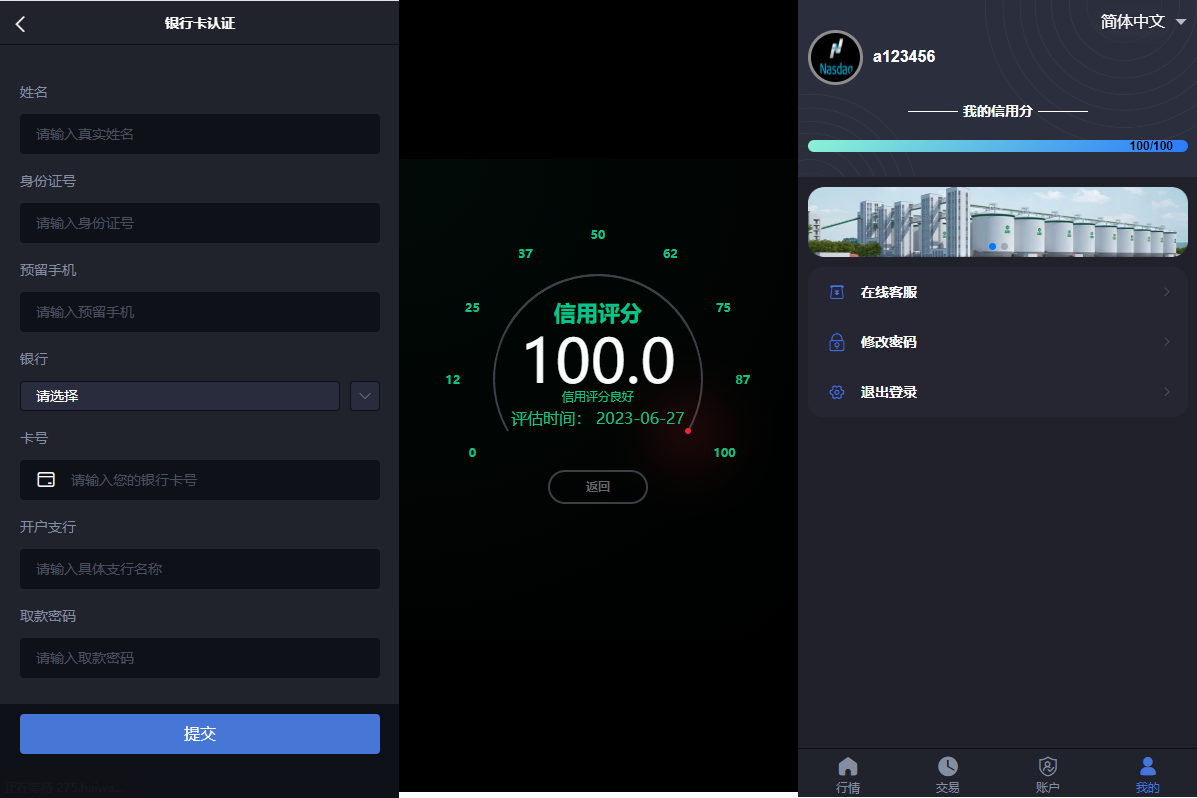Click the lock icon for change password (修改密码)
This screenshot has width=1197, height=798.
(837, 342)
